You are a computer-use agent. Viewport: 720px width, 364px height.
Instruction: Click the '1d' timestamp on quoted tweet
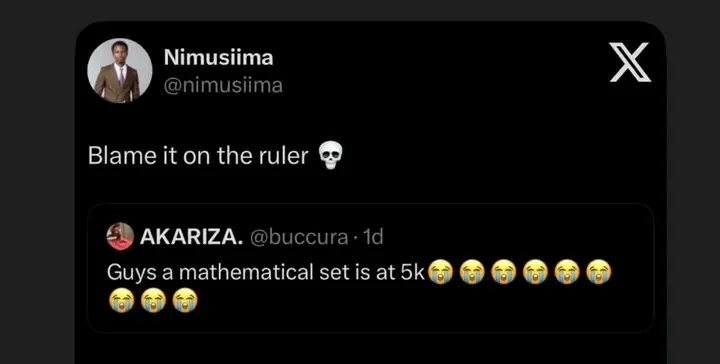[x=373, y=237]
